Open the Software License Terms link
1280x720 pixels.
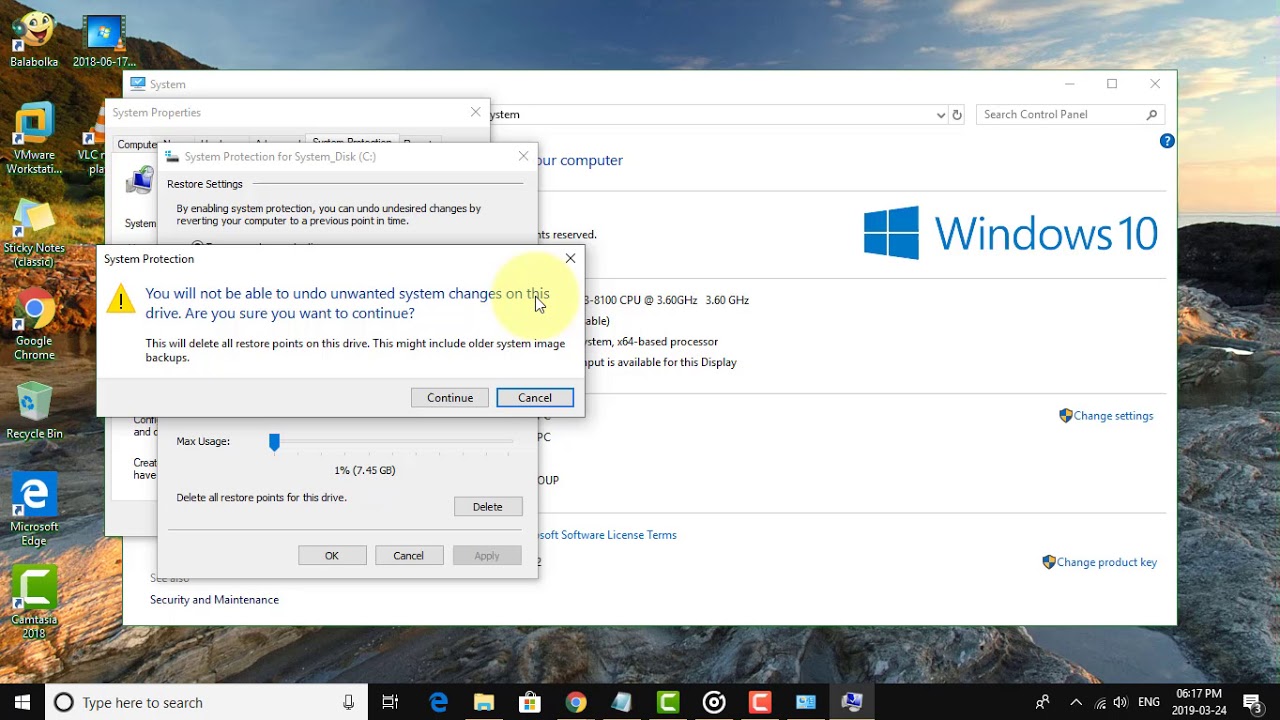pyautogui.click(x=607, y=535)
